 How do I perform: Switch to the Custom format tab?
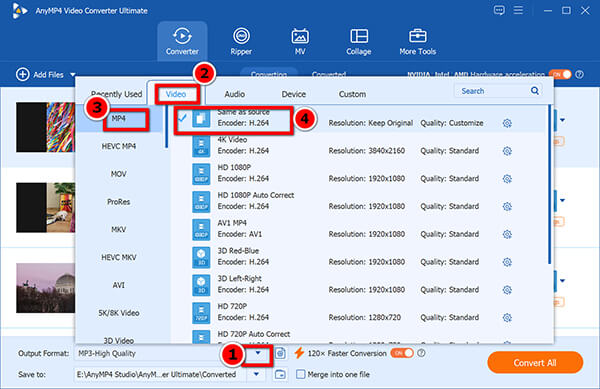coord(352,94)
